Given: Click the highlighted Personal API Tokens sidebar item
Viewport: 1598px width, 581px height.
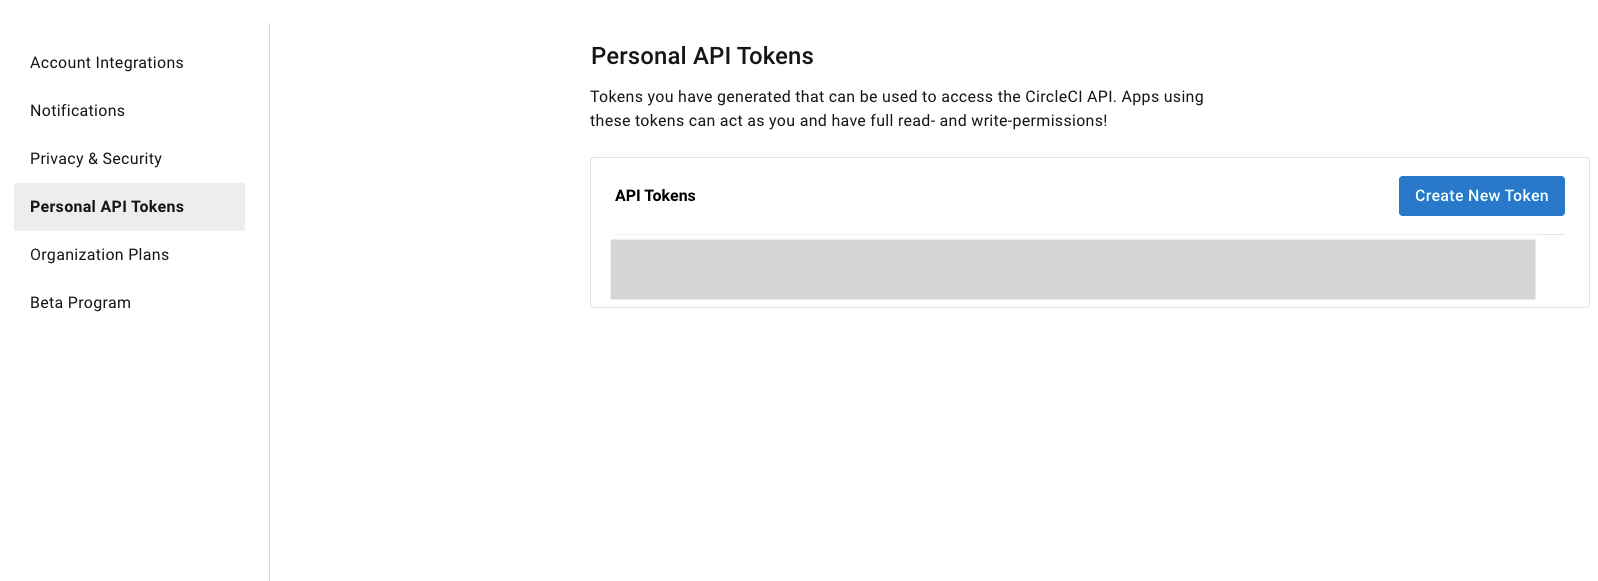Looking at the screenshot, I should pos(107,207).
